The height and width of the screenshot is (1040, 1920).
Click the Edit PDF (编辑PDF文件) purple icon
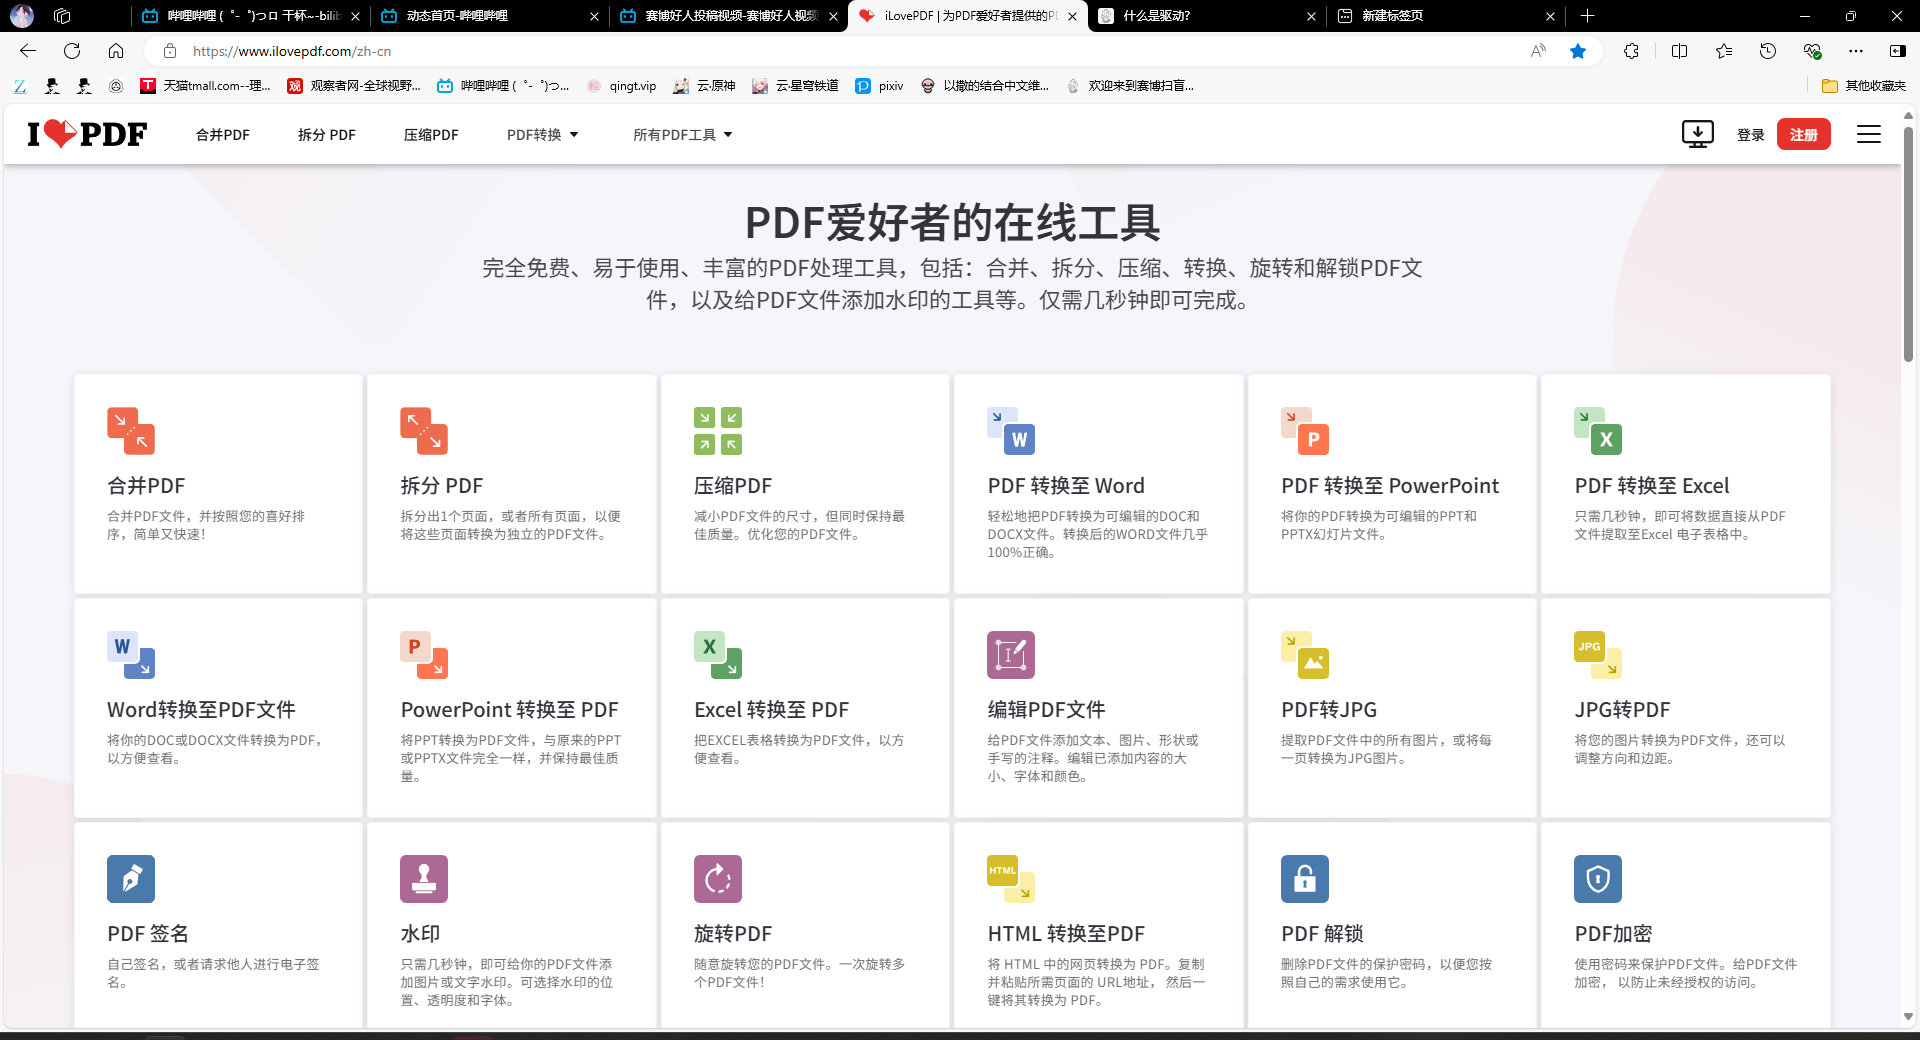1010,655
